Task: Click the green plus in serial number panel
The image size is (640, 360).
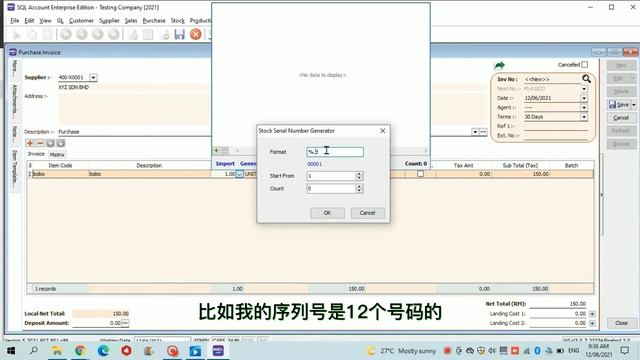Action: click(217, 151)
